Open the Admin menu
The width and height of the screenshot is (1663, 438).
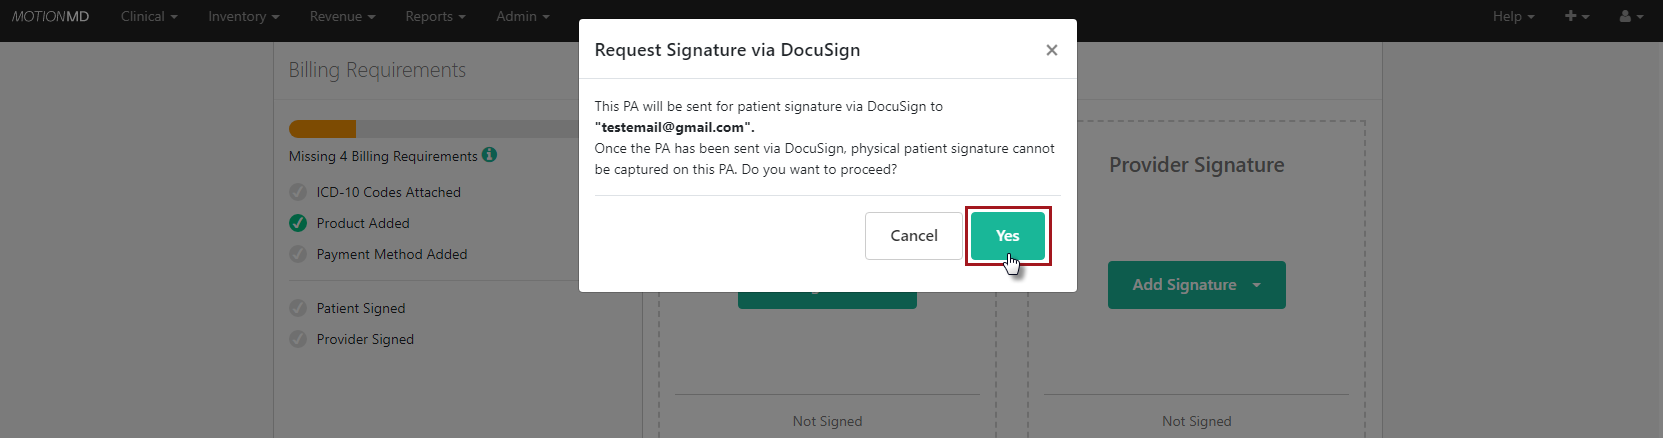522,16
